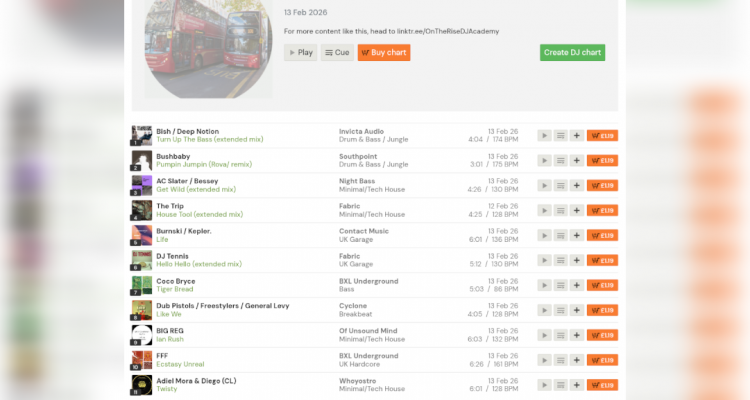This screenshot has width=750, height=400.
Task: Cue the Pumpin Jumpin track row
Action: (x=560, y=160)
